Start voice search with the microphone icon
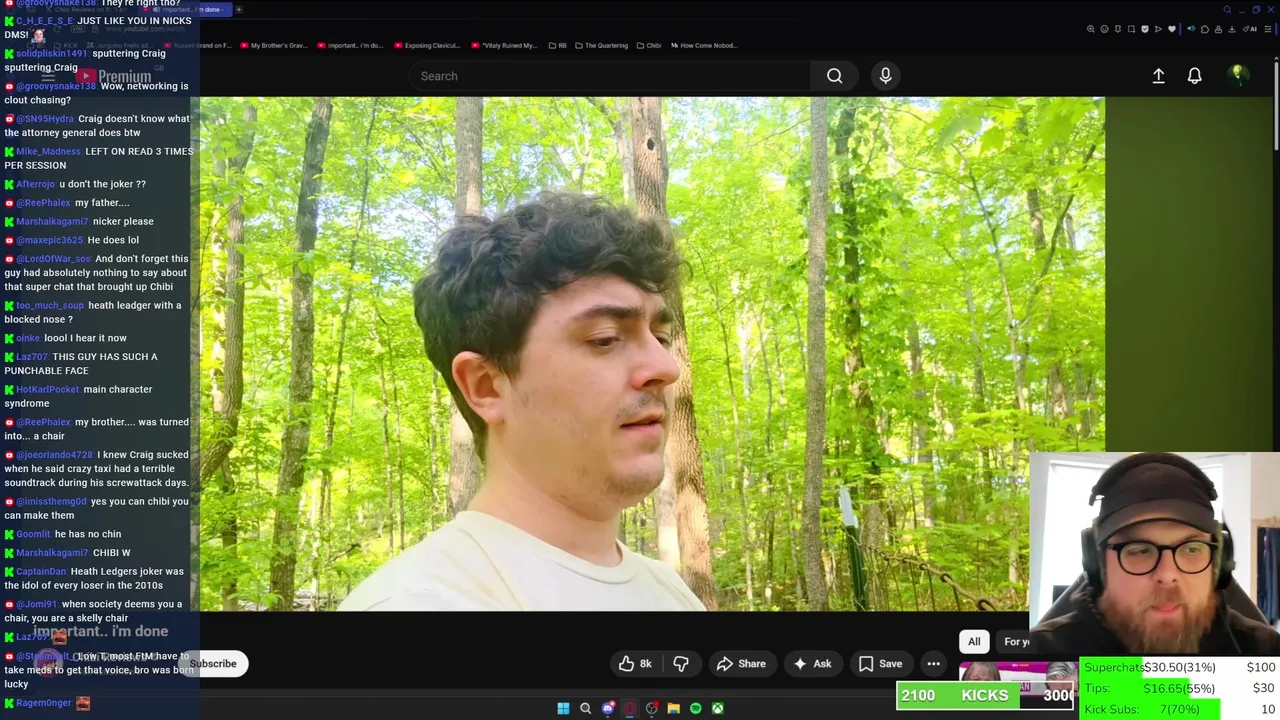This screenshot has height=720, width=1280. coord(885,76)
